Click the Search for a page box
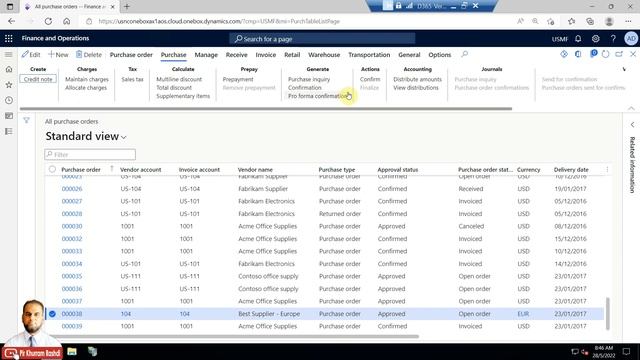This screenshot has width=640, height=360. click(x=322, y=39)
